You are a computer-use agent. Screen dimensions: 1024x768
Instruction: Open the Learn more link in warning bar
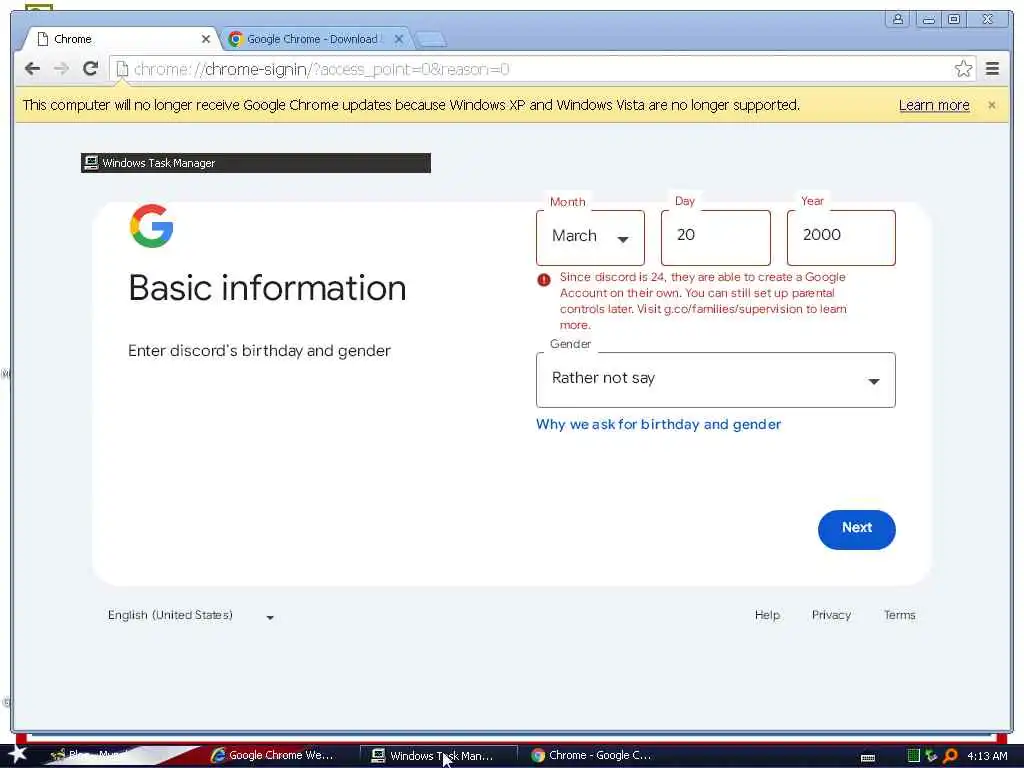[934, 105]
